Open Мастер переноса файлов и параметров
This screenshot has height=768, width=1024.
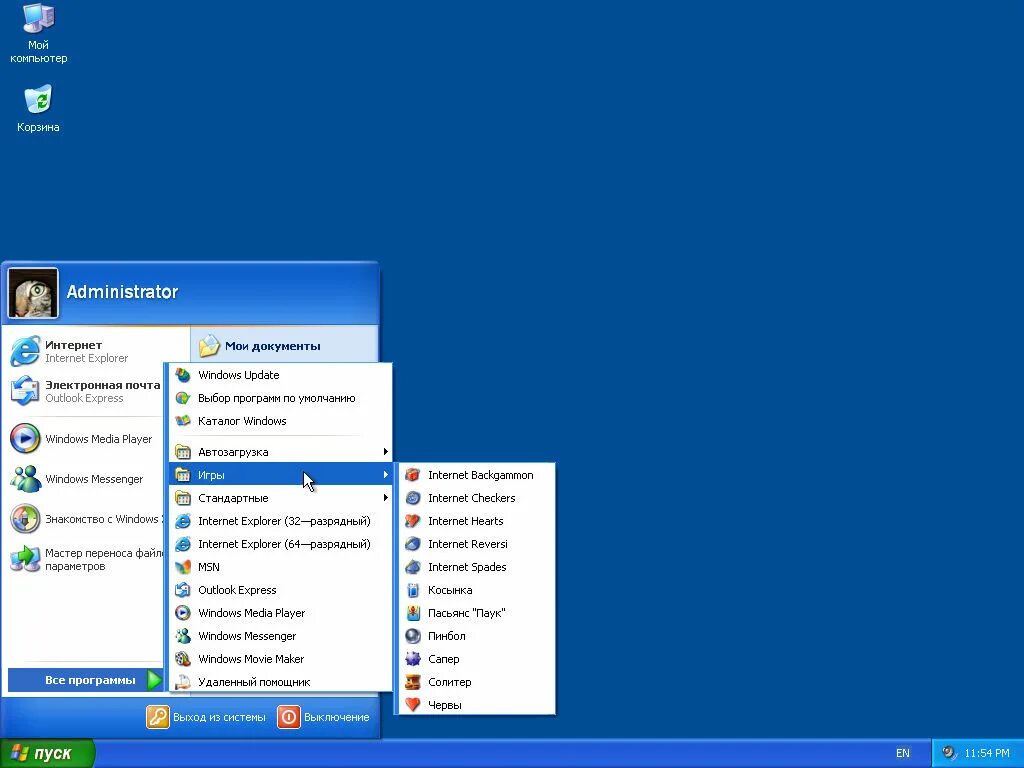tap(84, 560)
